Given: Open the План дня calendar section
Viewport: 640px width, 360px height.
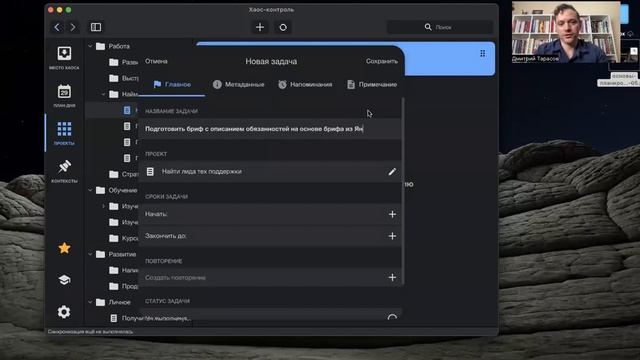Looking at the screenshot, I should [64, 96].
